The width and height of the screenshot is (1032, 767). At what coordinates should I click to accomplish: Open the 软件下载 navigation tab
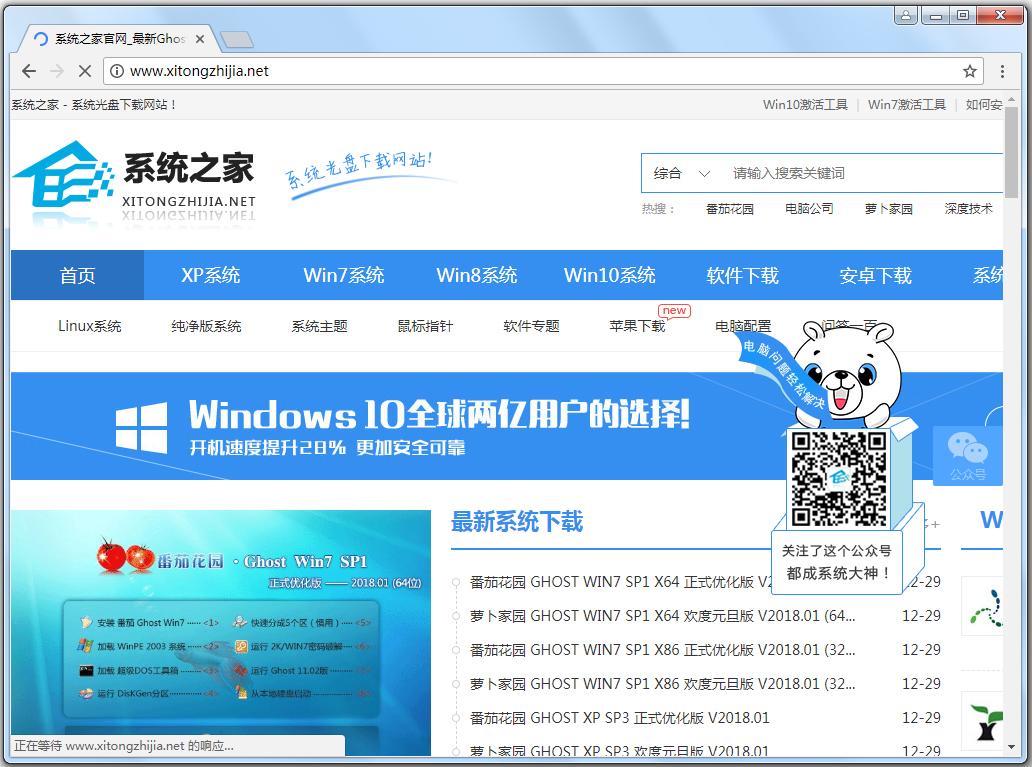(x=742, y=275)
